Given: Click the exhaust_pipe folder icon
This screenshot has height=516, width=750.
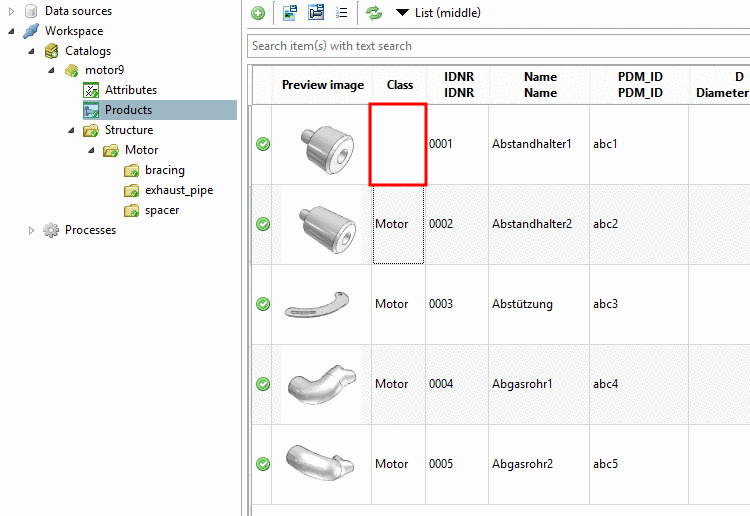Looking at the screenshot, I should point(131,191).
